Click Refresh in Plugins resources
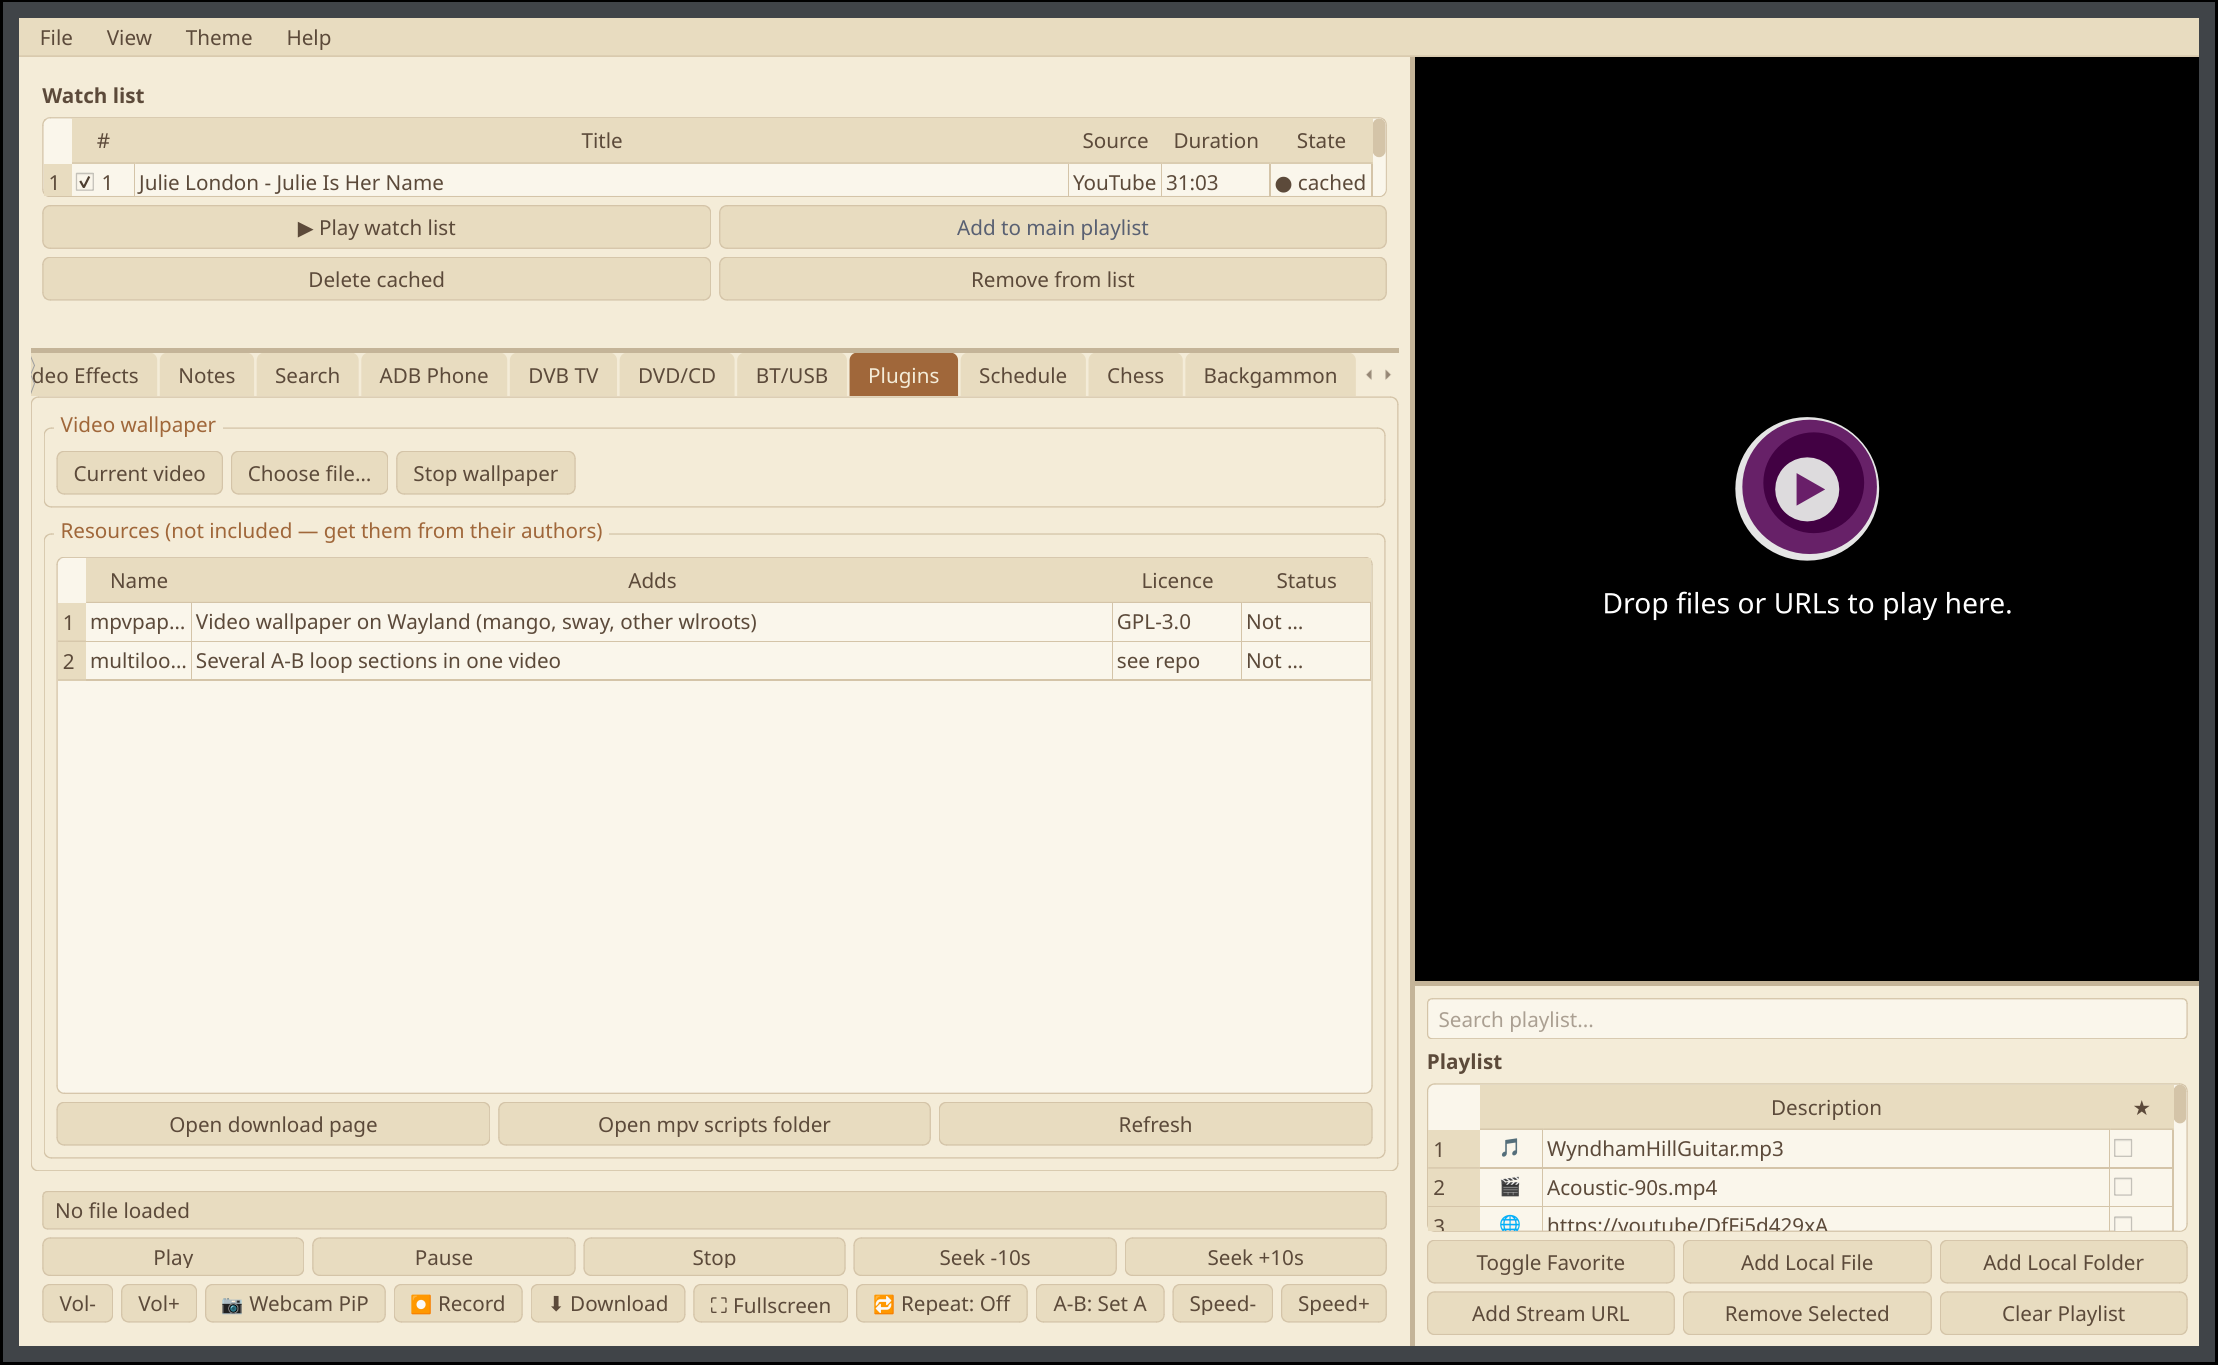This screenshot has width=2218, height=1365. tap(1155, 1124)
